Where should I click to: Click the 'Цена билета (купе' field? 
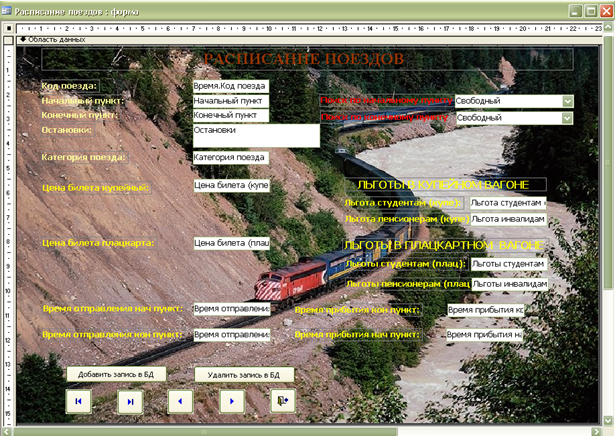230,185
